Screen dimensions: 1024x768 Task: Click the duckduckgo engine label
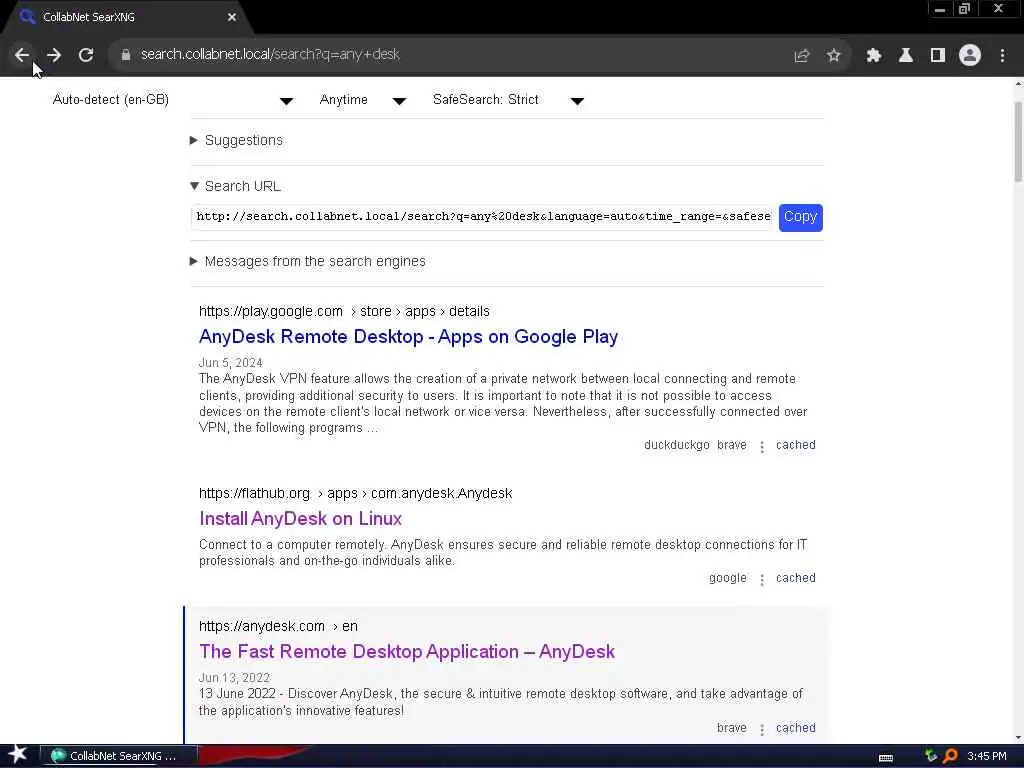click(x=677, y=445)
